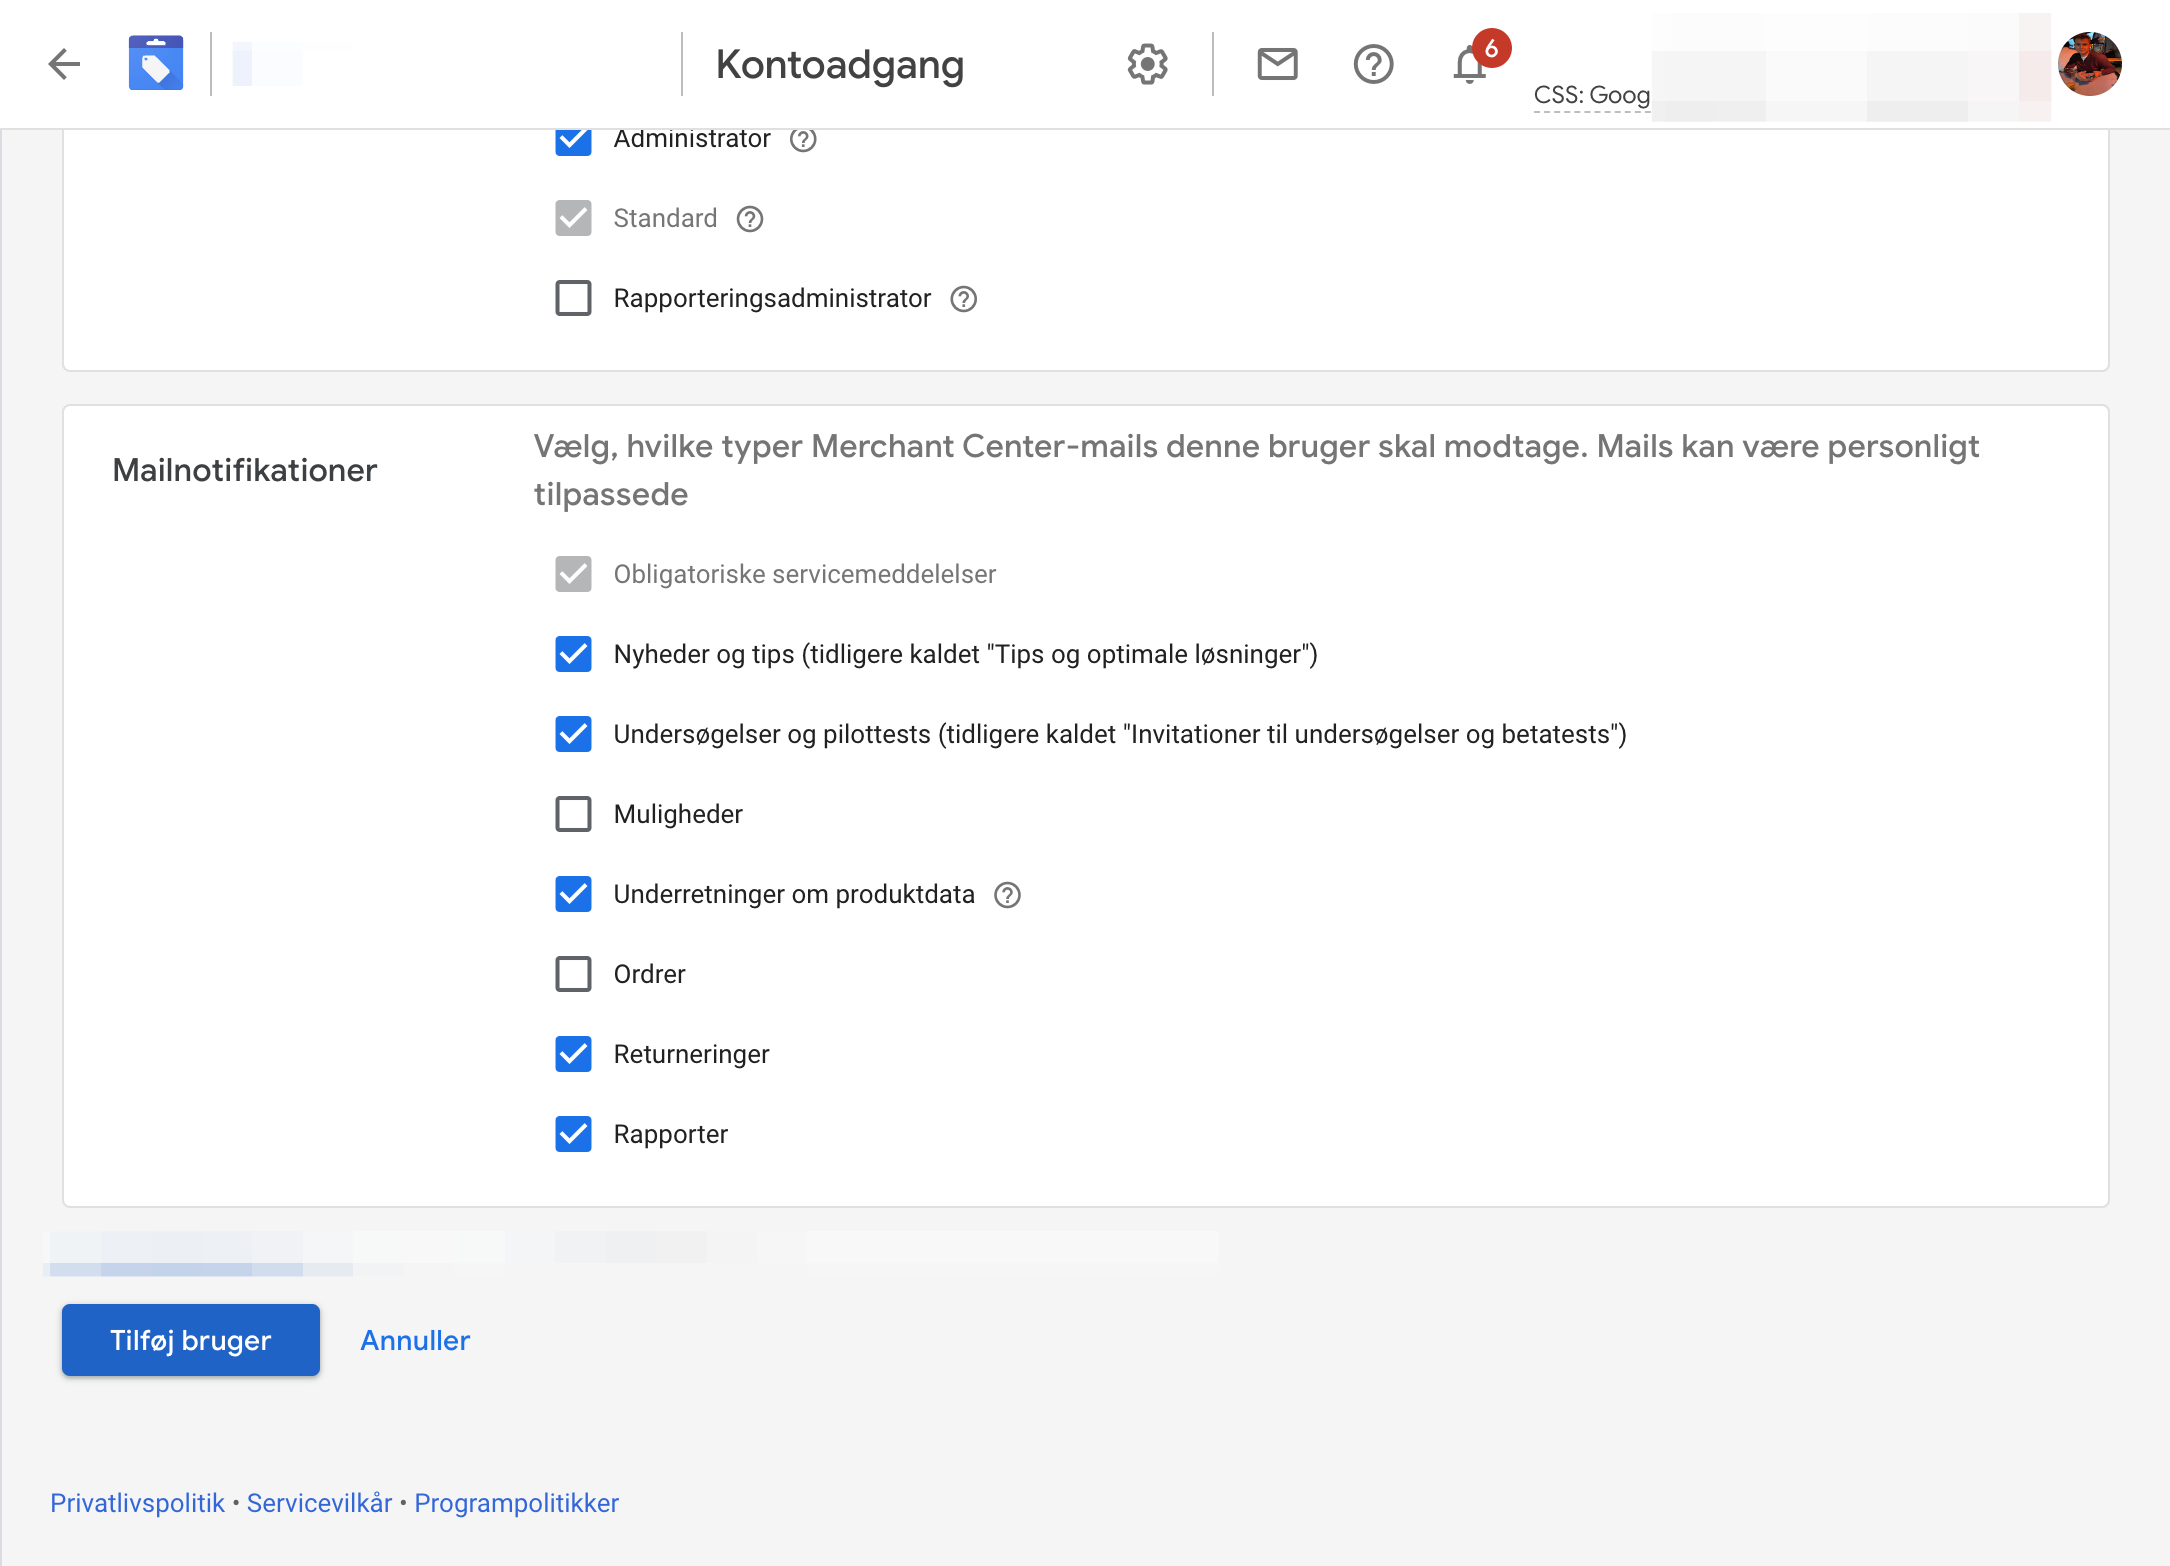Open the Privatlivspolitik link

tap(138, 1503)
